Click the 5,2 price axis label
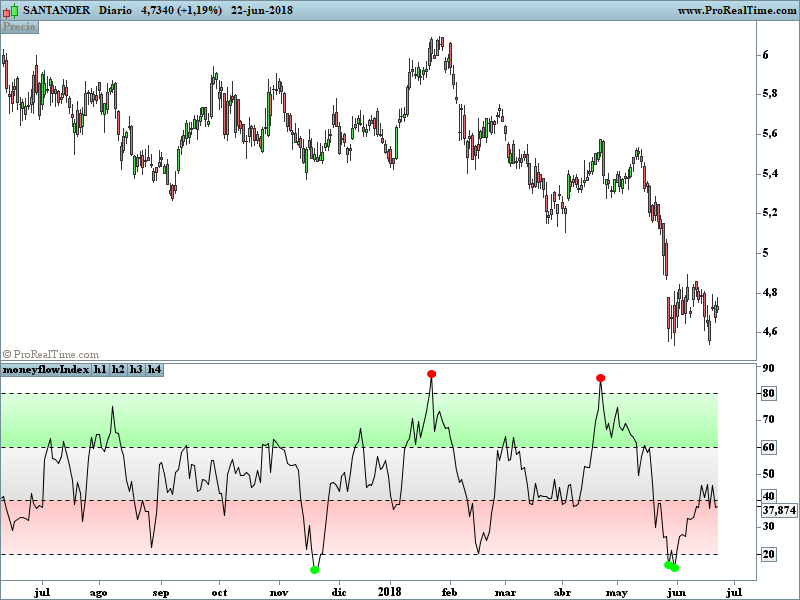The image size is (800, 600). tap(770, 213)
